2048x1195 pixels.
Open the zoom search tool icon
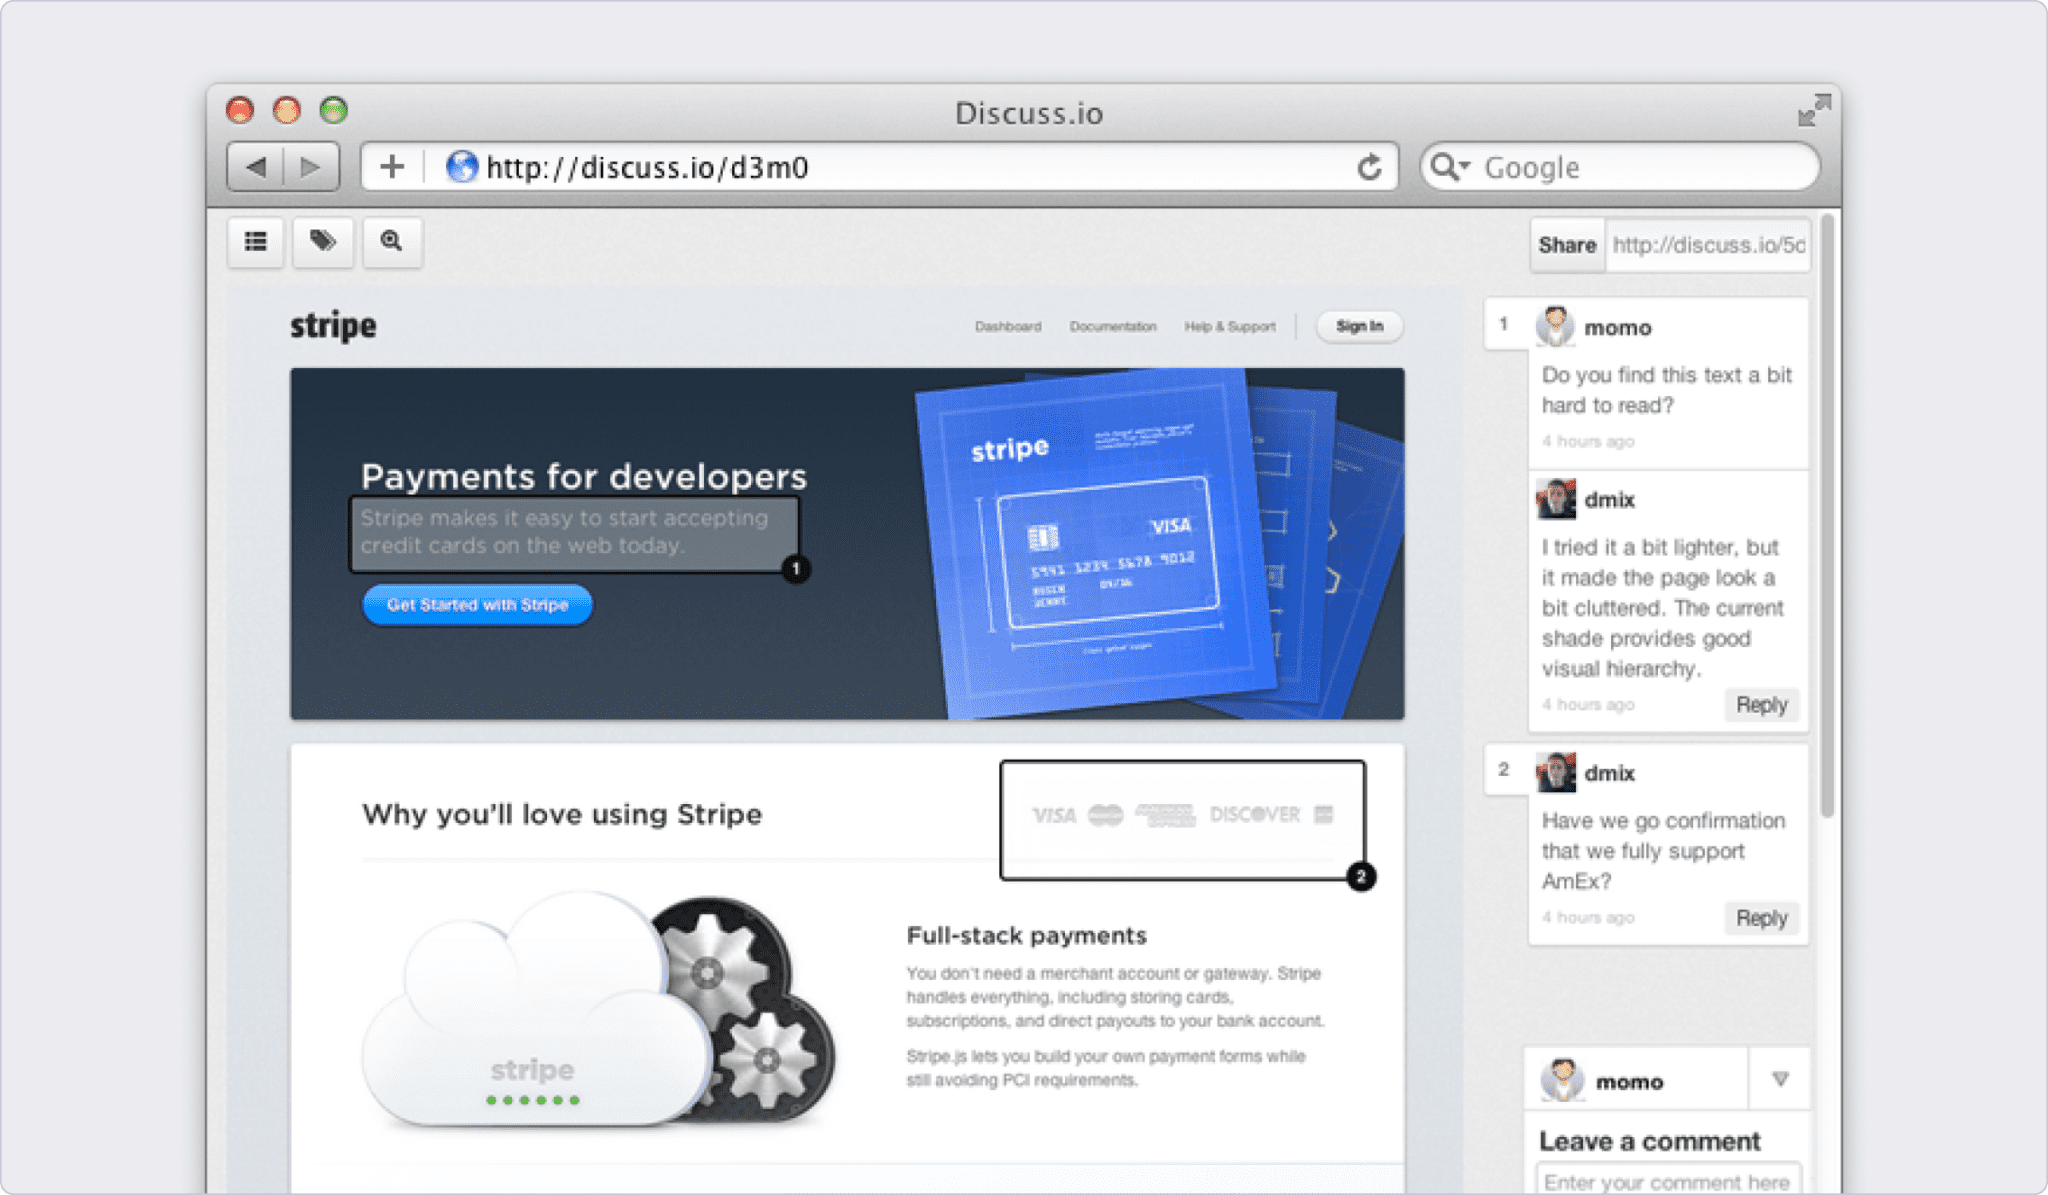(x=392, y=243)
